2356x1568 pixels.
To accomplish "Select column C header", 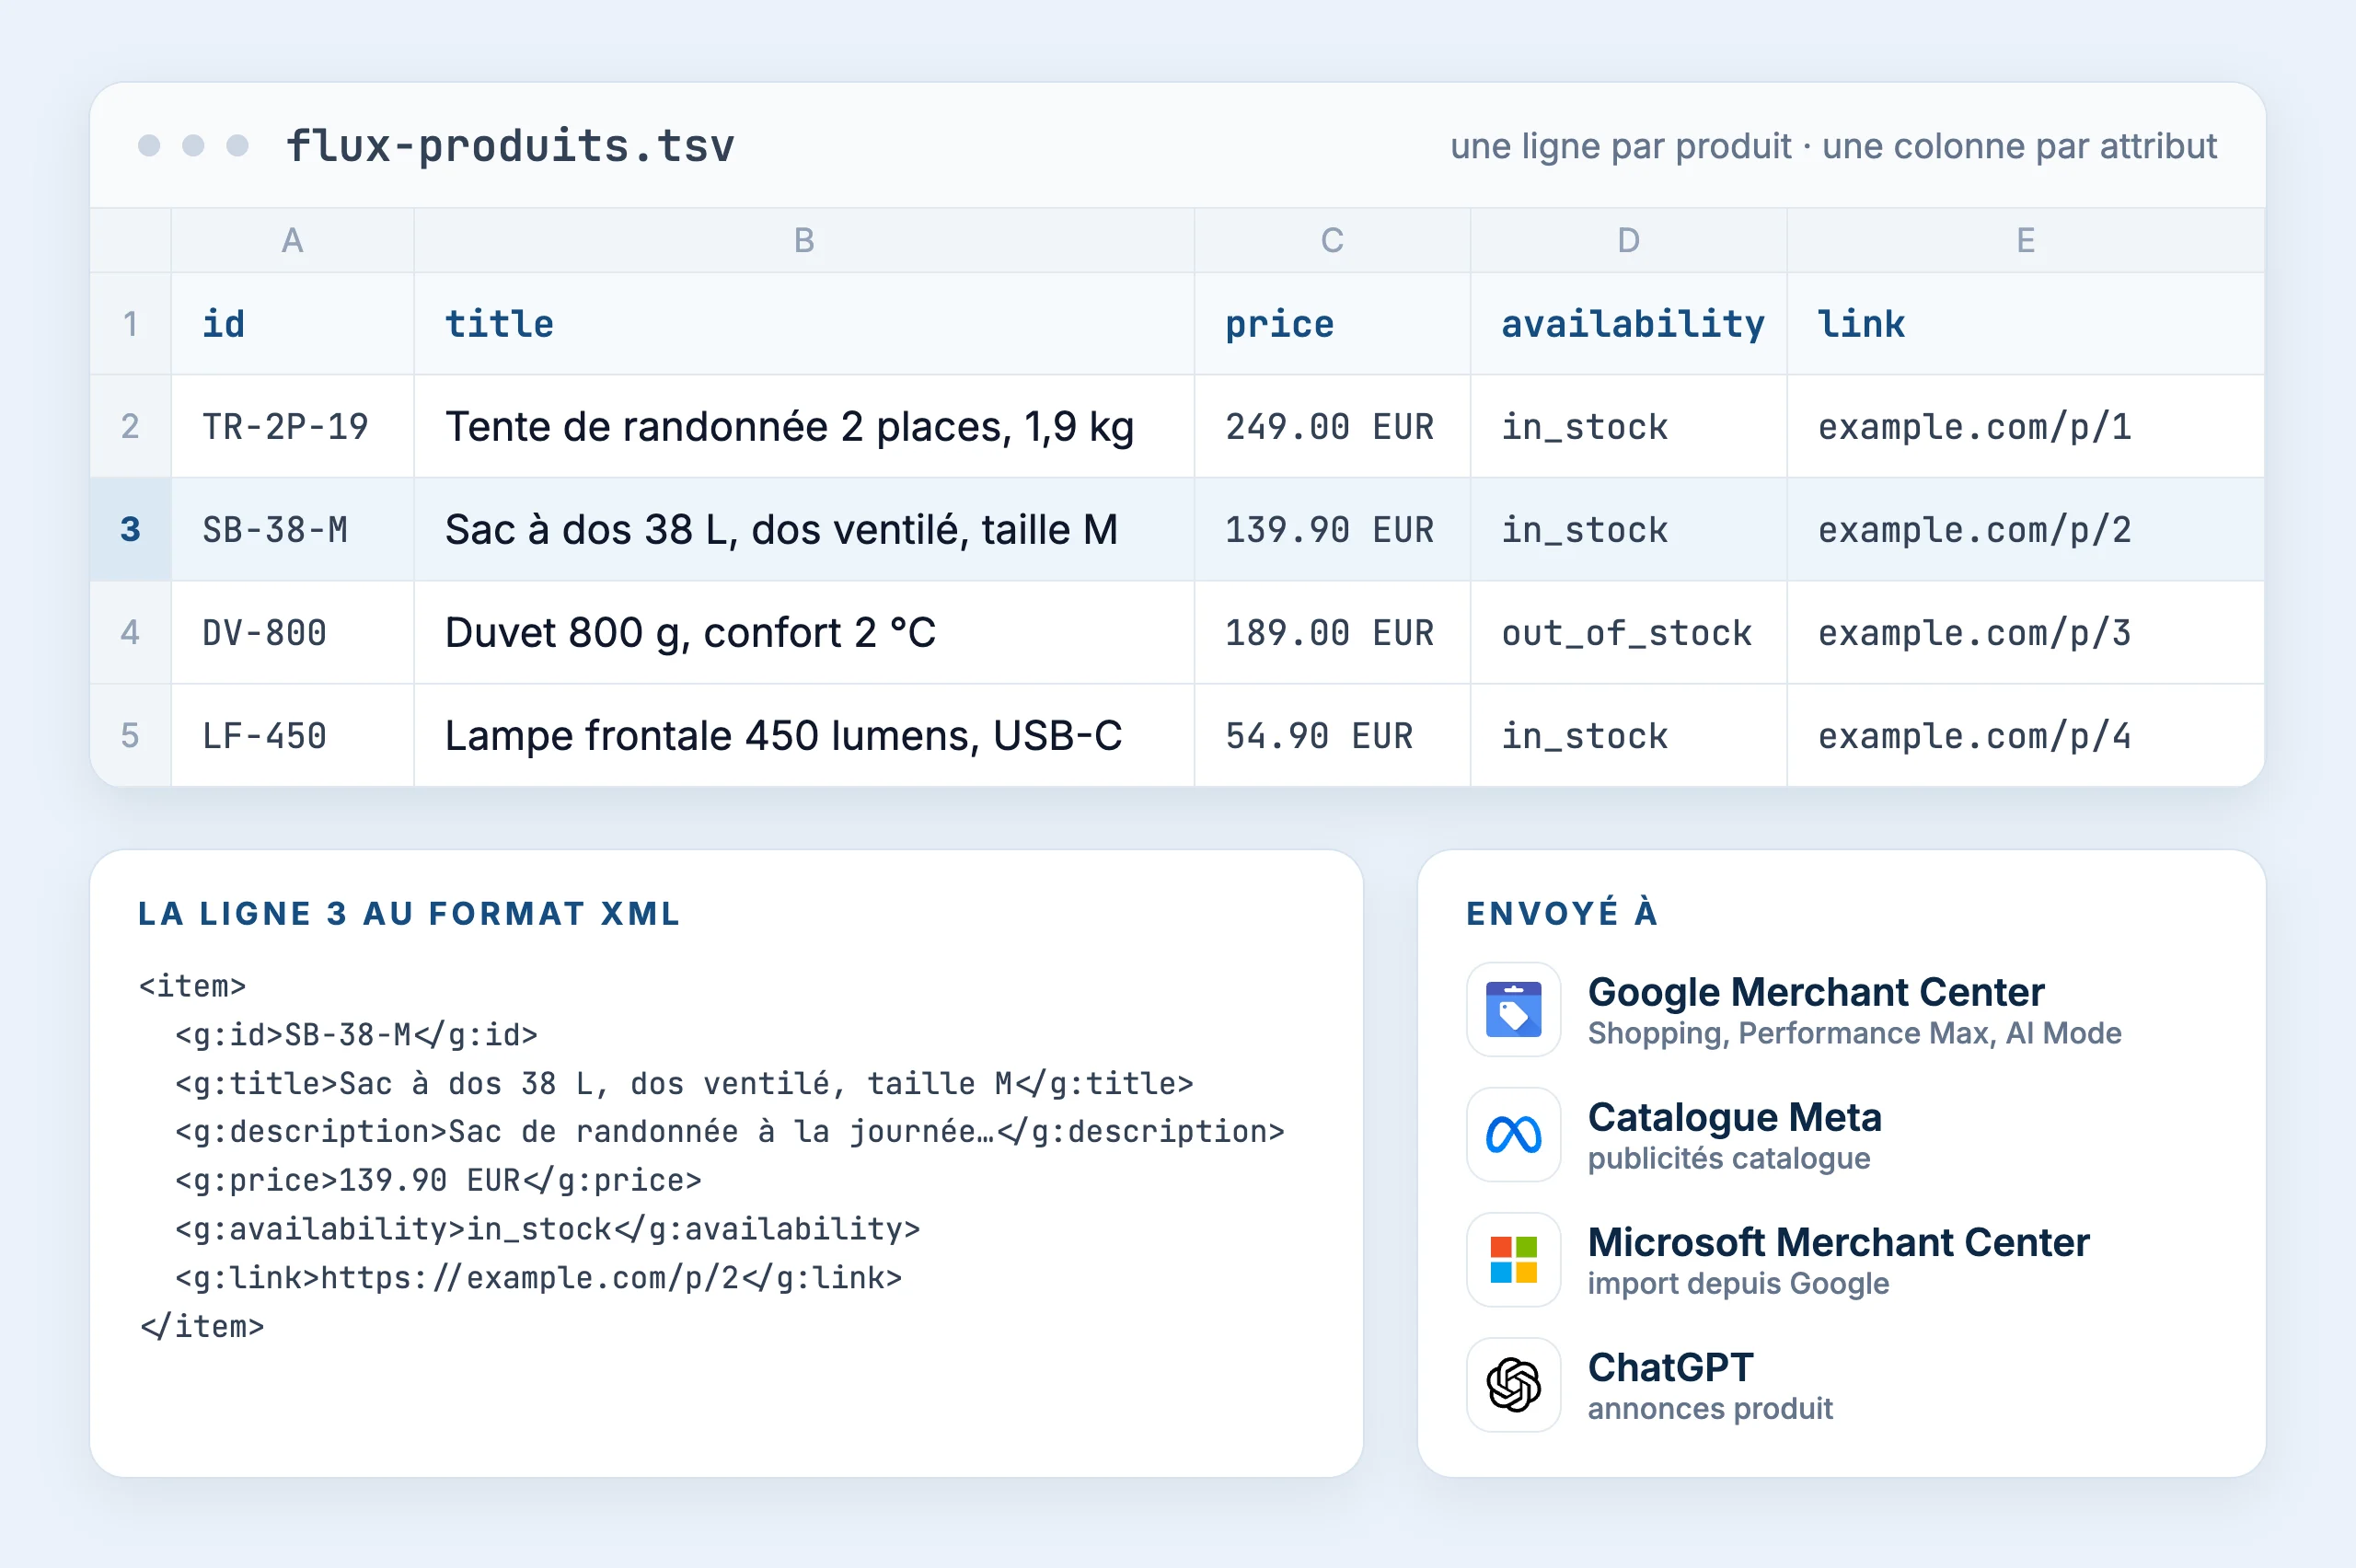I will point(1332,240).
